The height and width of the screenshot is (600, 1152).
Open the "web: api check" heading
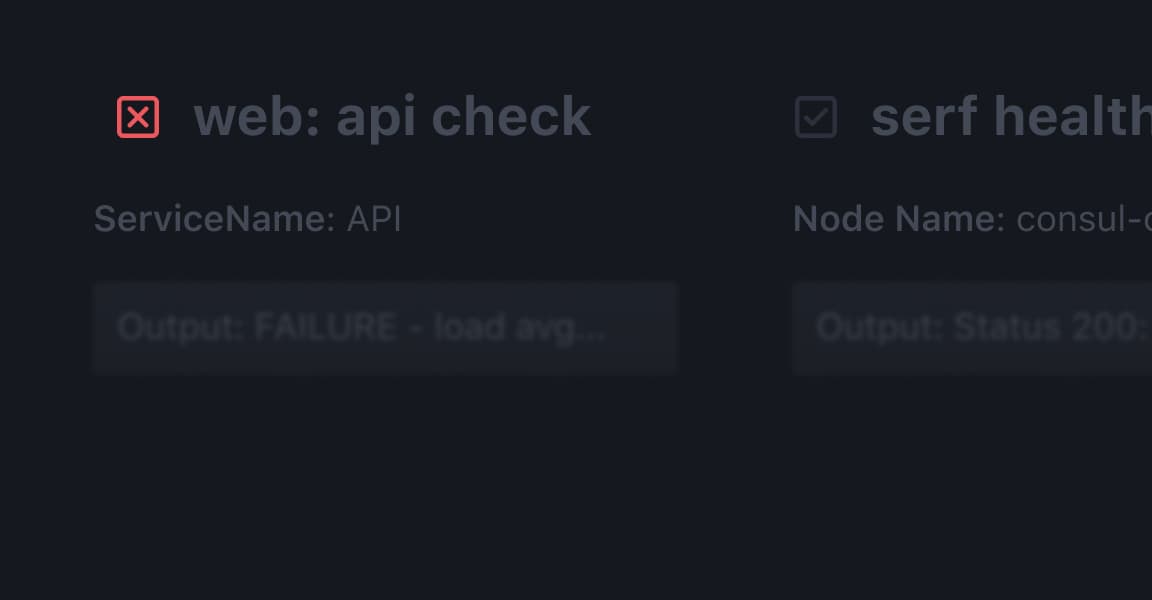392,117
